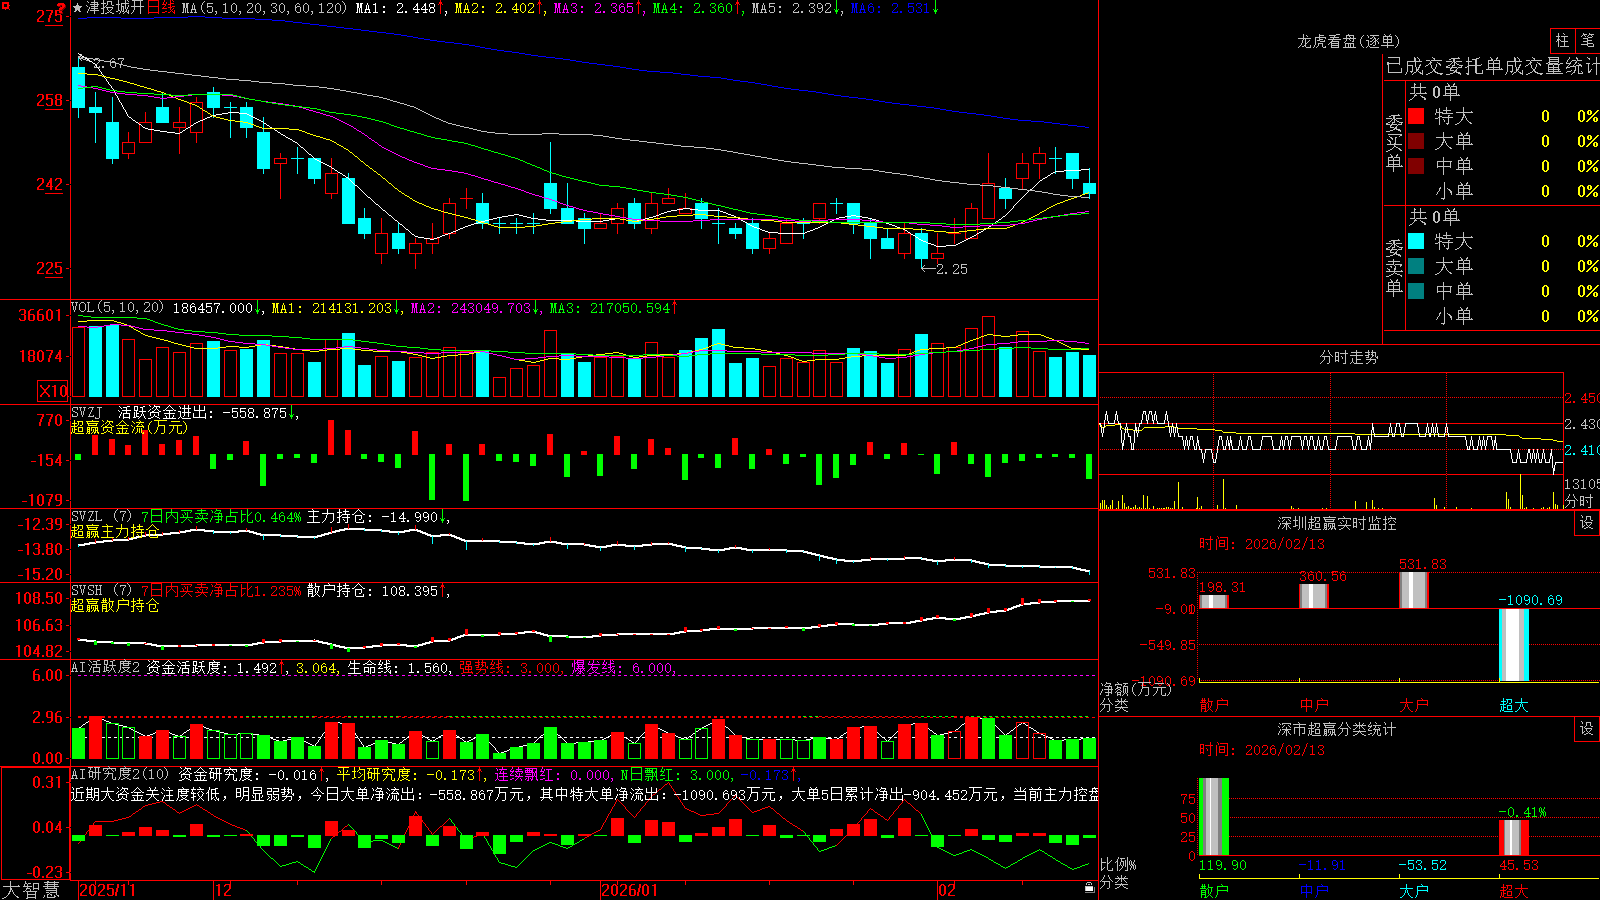Click the star icon beside 津投城开

78,8
